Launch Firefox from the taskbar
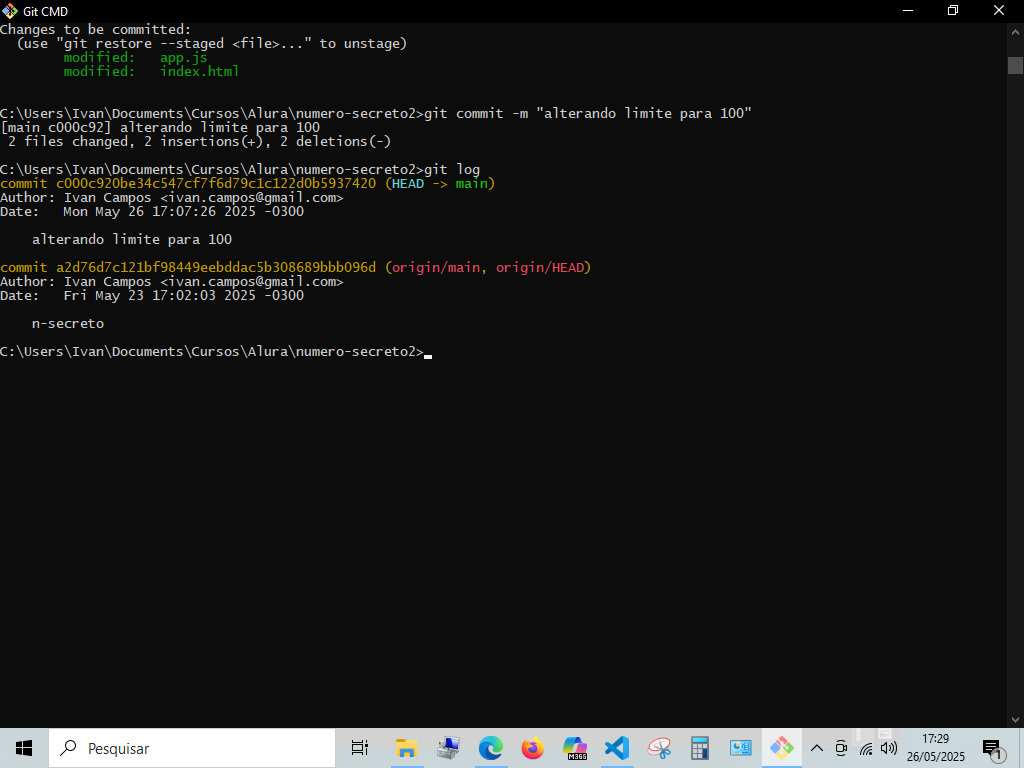The image size is (1024, 768). [x=532, y=748]
